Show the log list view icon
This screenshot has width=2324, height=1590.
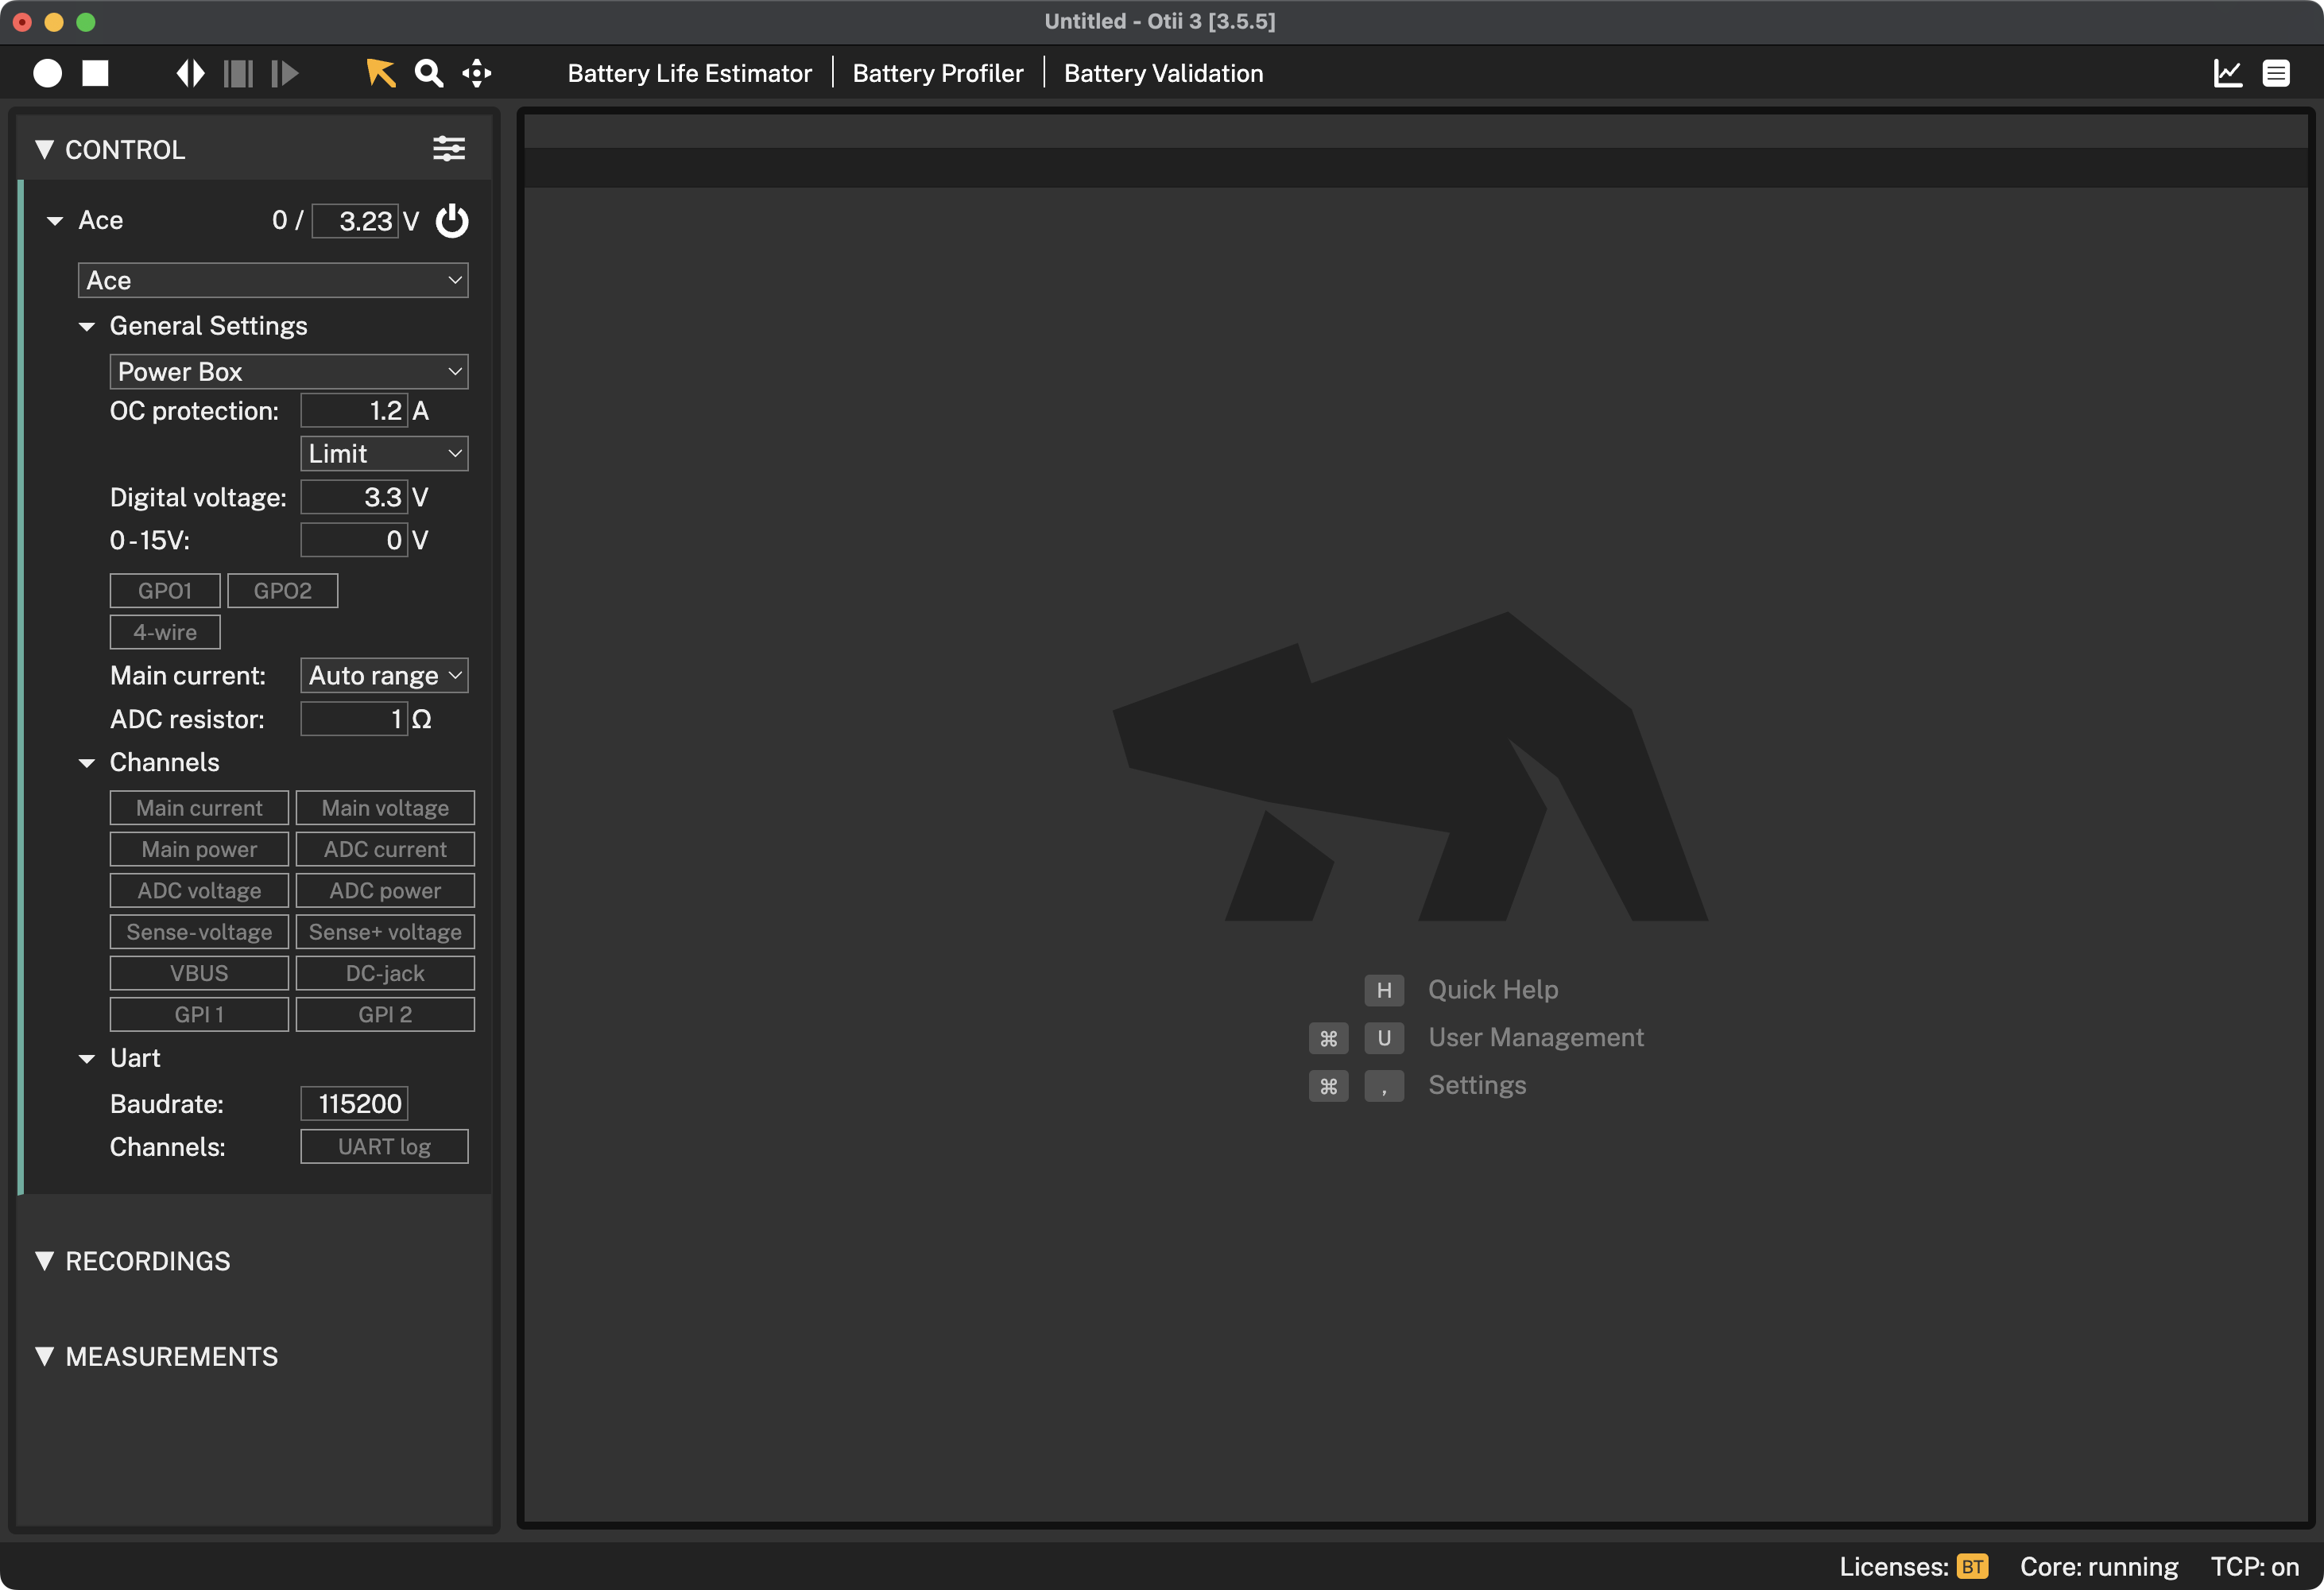pos(2276,73)
